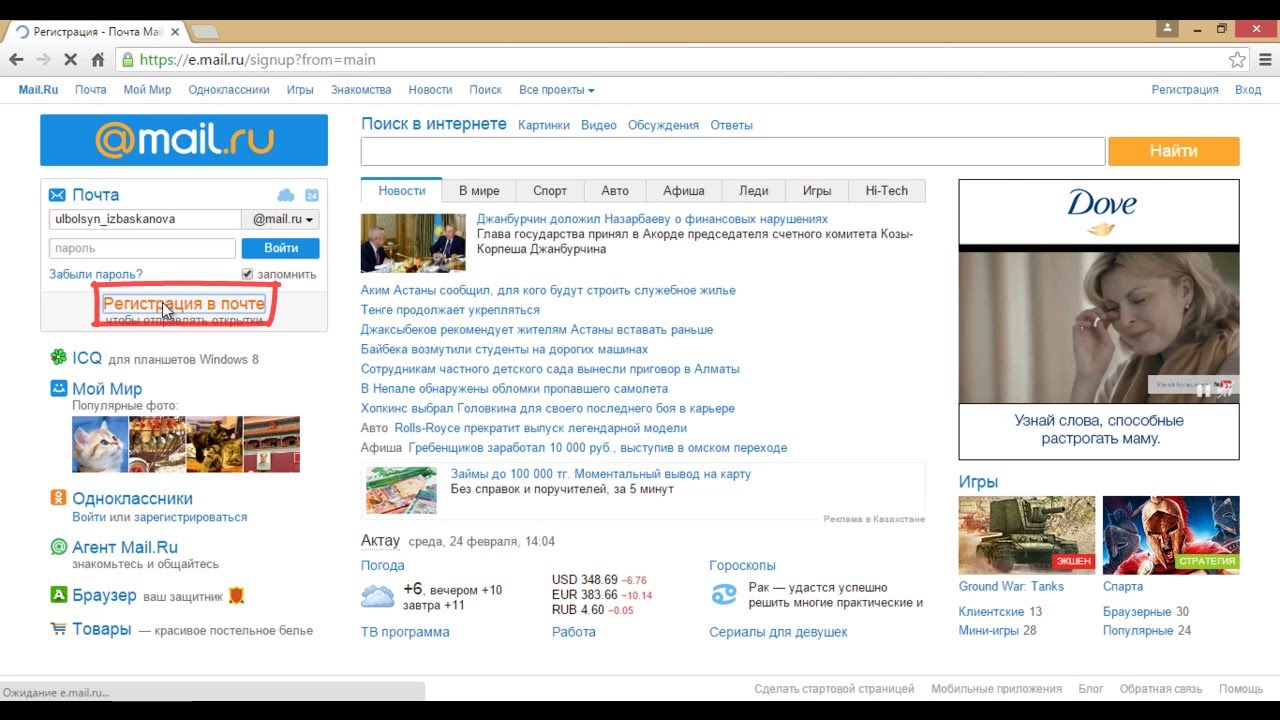Open the Браузерные games category link
Viewport: 1280px width, 720px height.
(x=1137, y=611)
